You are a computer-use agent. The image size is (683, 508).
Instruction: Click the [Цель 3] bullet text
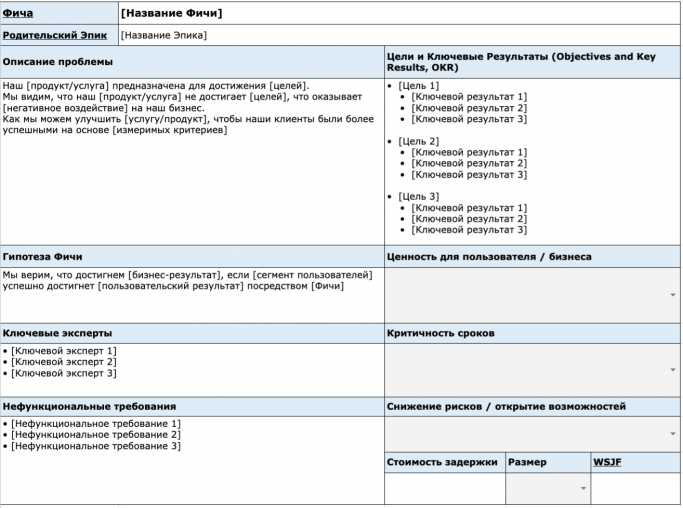tap(419, 197)
